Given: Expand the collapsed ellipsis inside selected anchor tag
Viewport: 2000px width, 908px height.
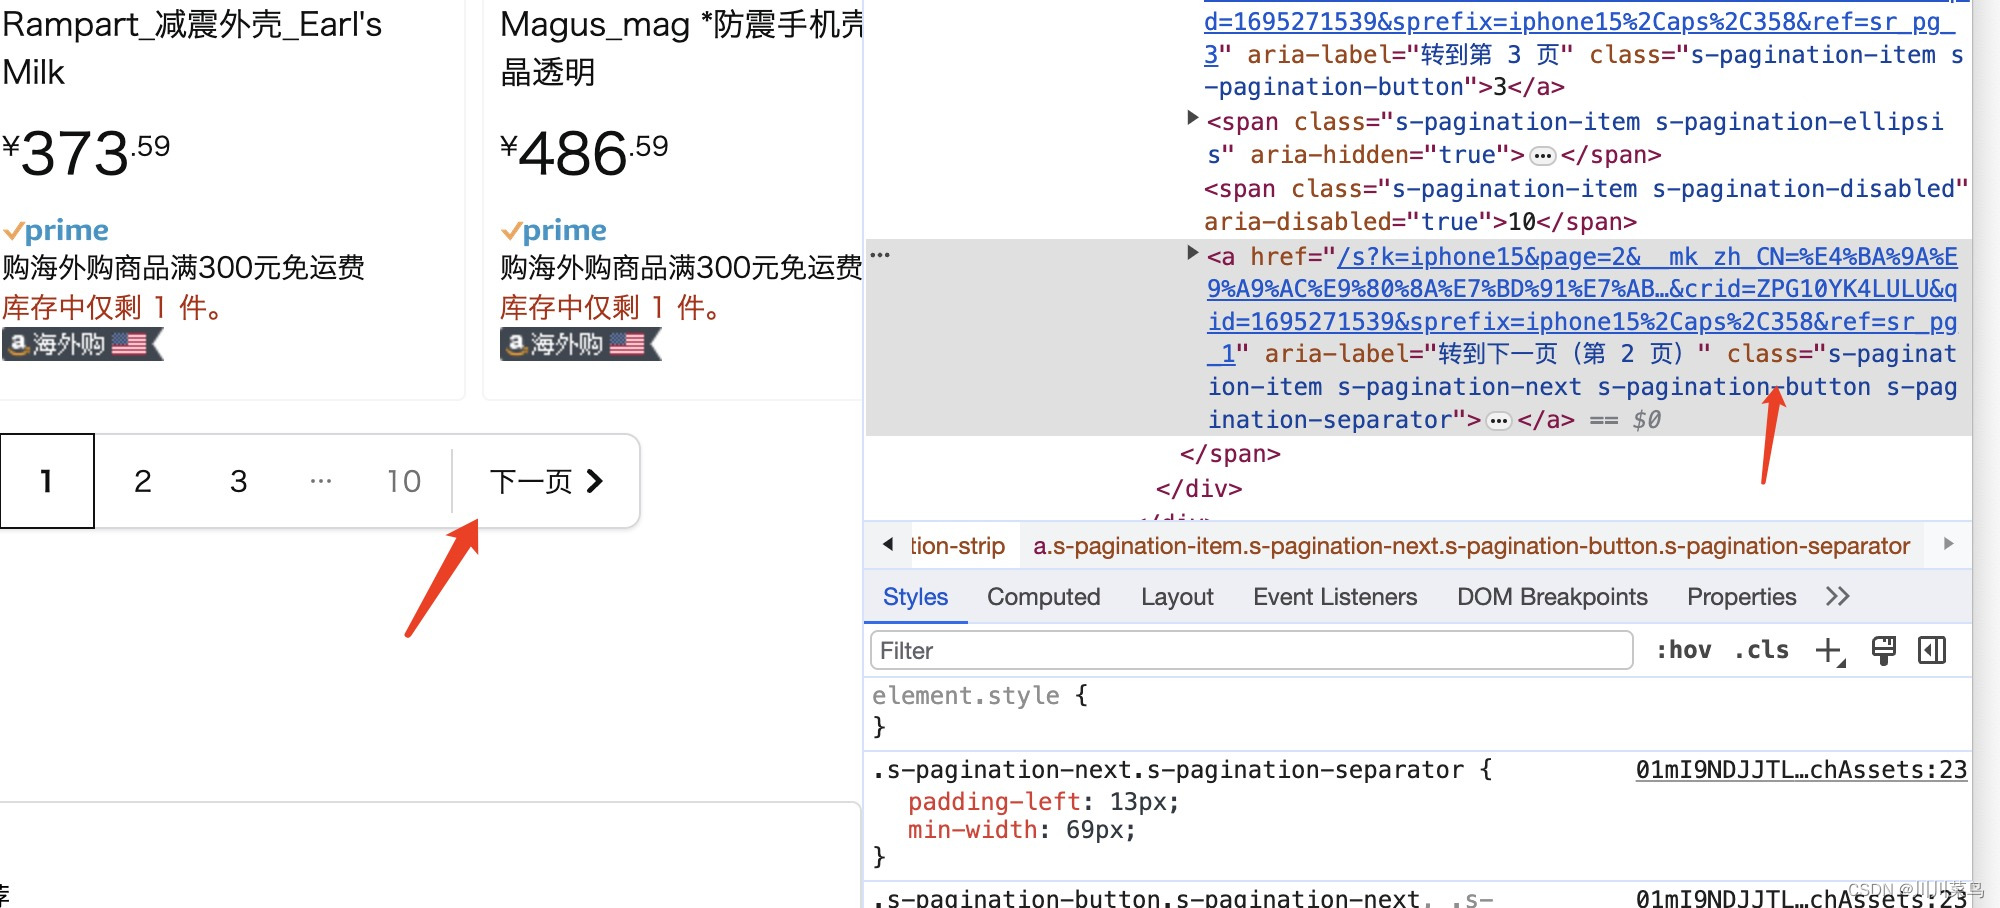Looking at the screenshot, I should coord(1498,421).
